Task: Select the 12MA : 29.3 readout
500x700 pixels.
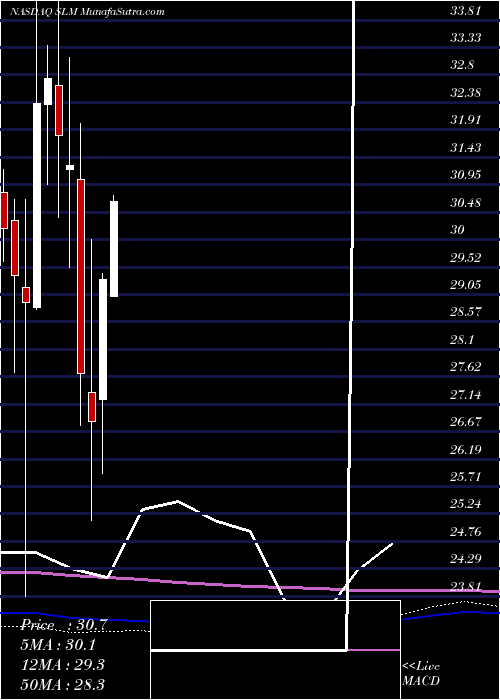Action: click(x=63, y=665)
